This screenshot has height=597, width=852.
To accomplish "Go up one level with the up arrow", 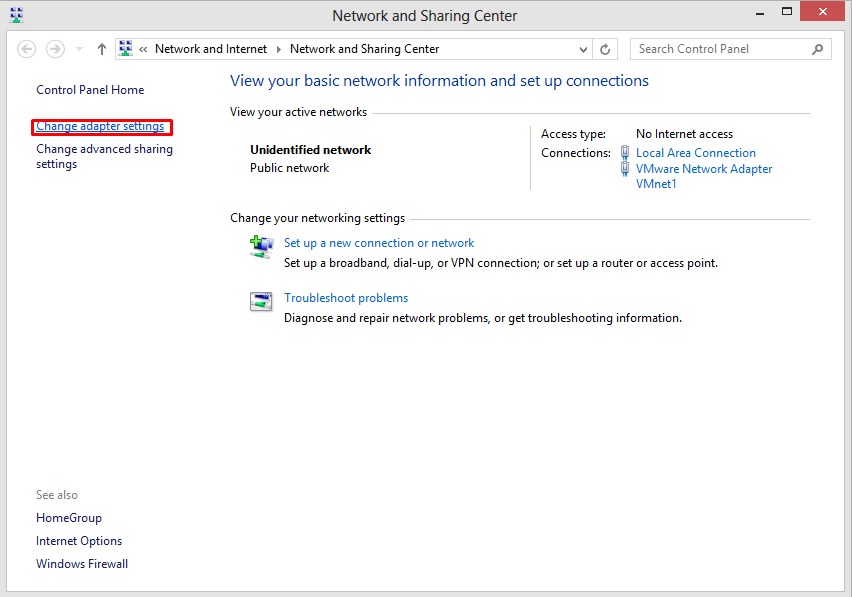I will [x=102, y=49].
